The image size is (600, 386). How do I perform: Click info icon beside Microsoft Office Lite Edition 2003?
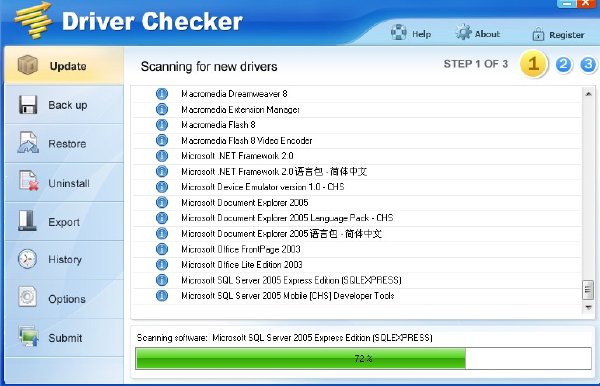[162, 264]
